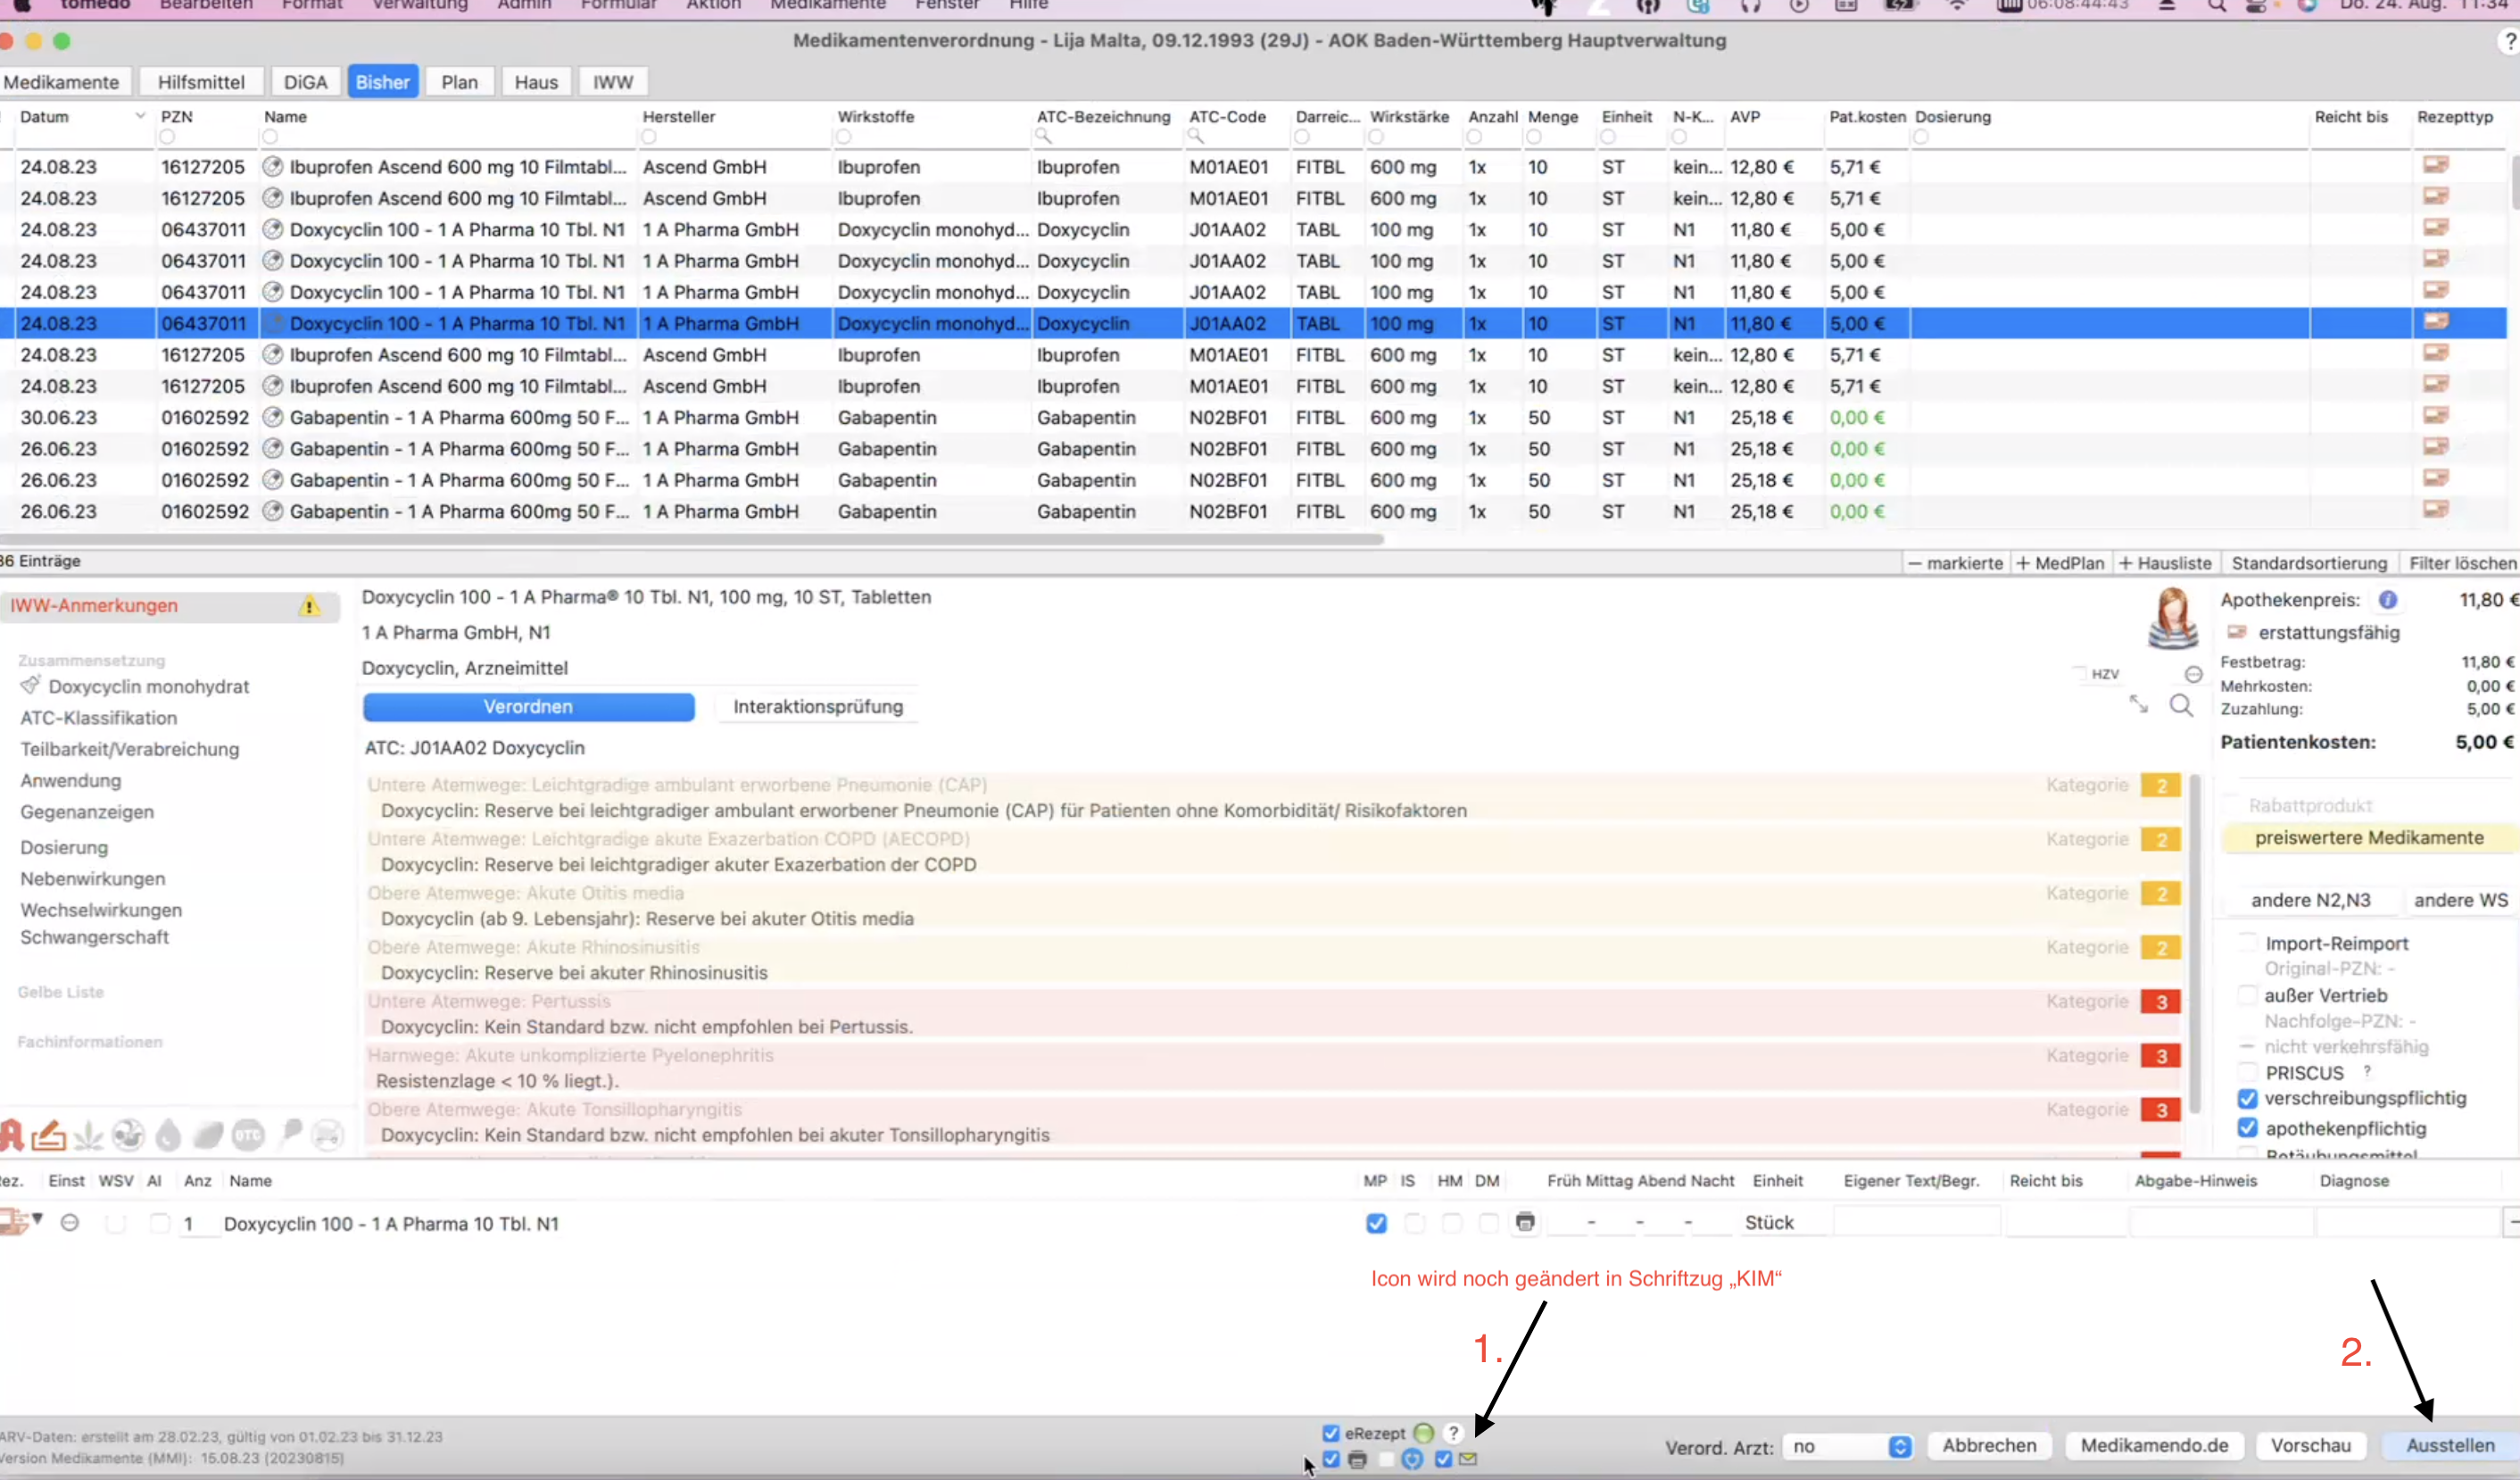Click the grey pin icon in the icon strip
Screen dimensions: 2520x1480
290,1133
